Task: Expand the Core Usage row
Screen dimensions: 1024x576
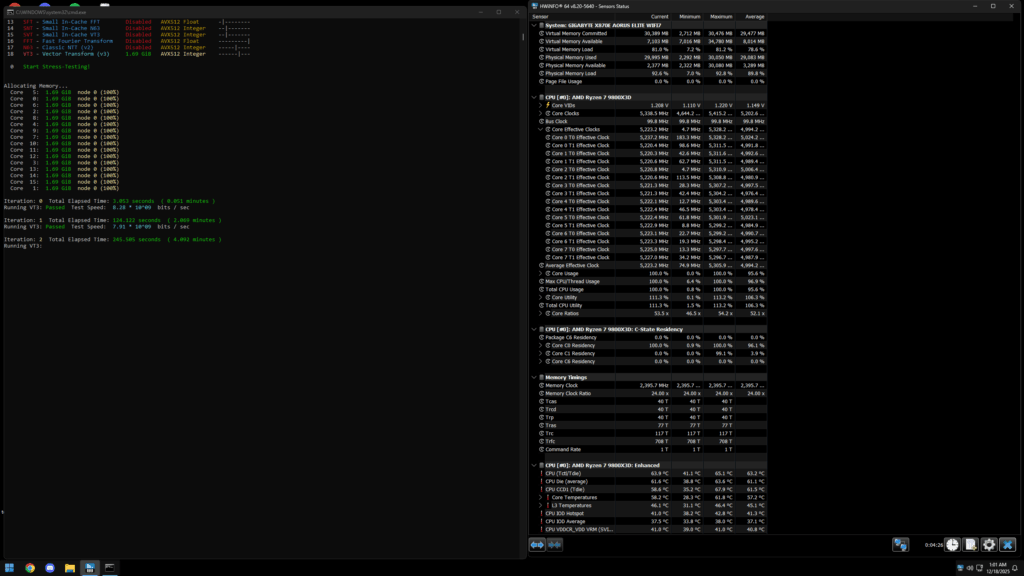Action: coord(541,274)
